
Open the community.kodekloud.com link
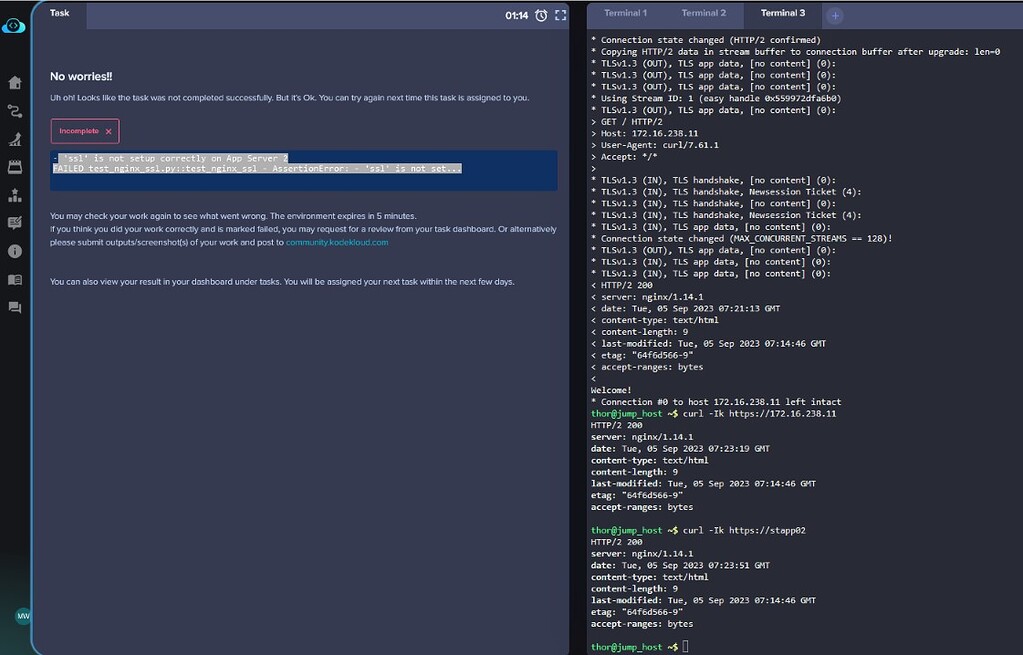337,242
